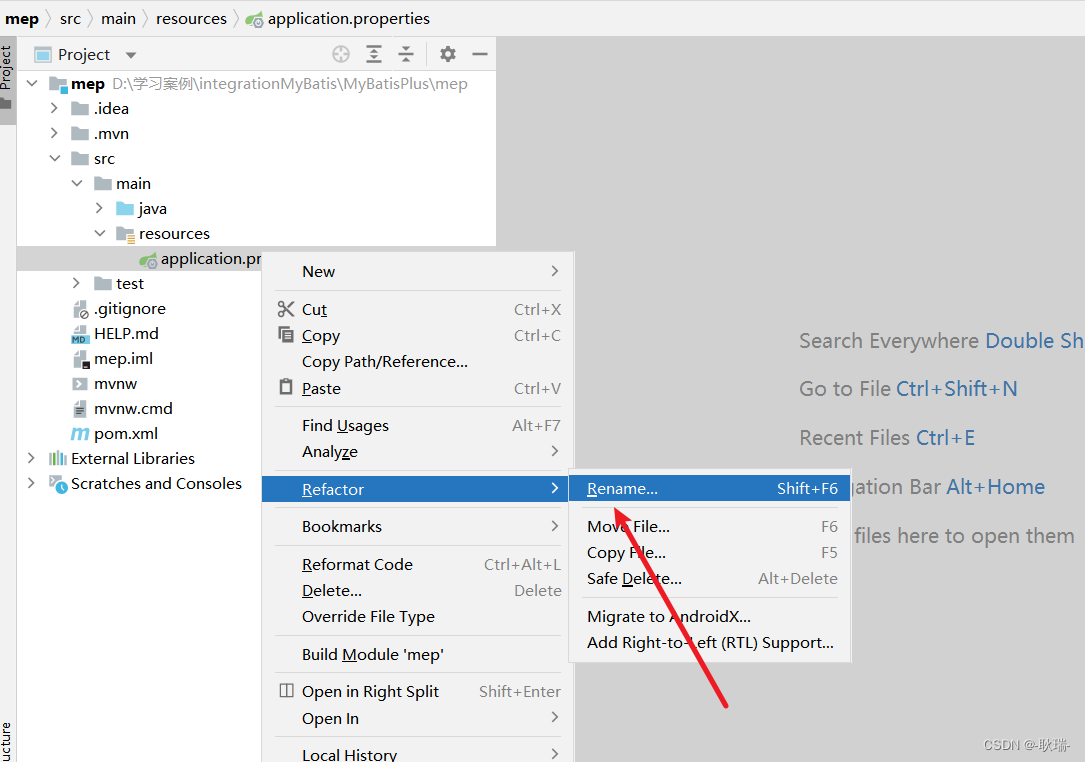Choose Find Usages from context menu
The image size is (1085, 762).
(x=418, y=425)
